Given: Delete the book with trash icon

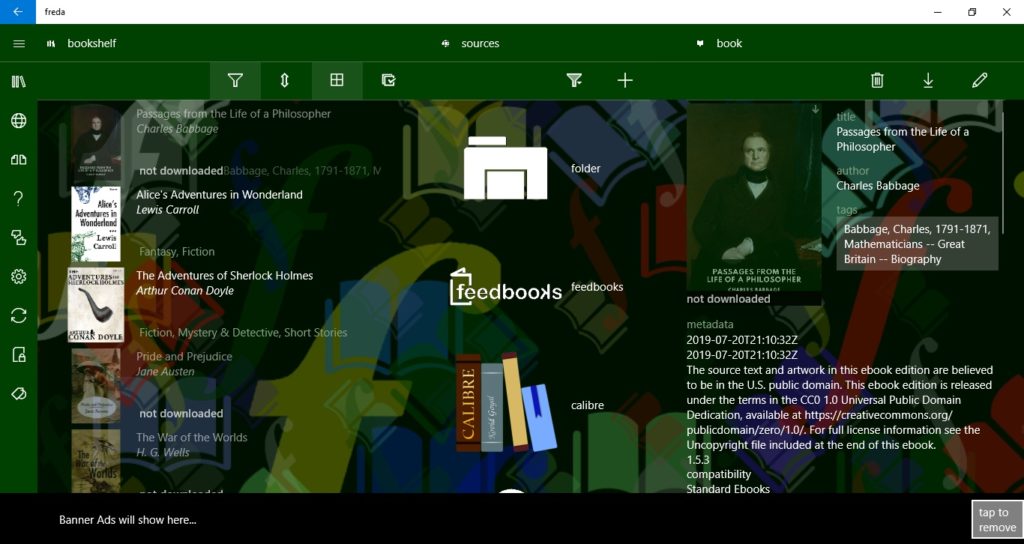Looking at the screenshot, I should point(877,80).
